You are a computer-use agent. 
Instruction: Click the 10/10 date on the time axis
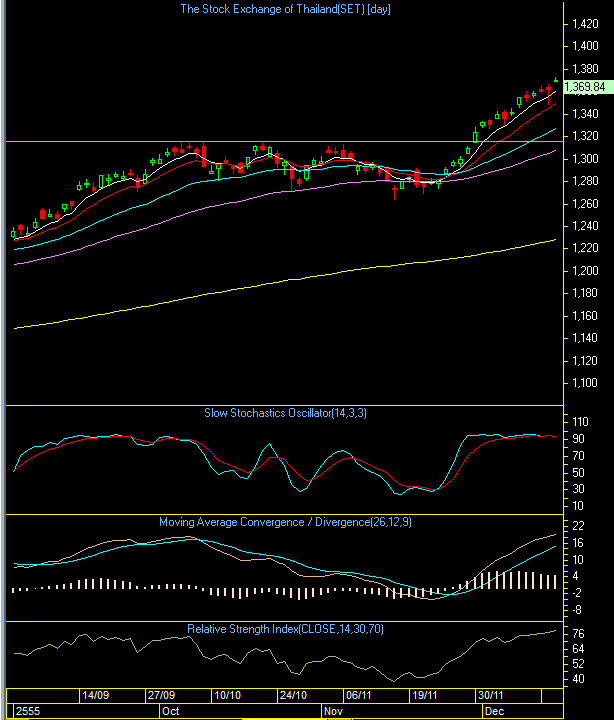(228, 694)
